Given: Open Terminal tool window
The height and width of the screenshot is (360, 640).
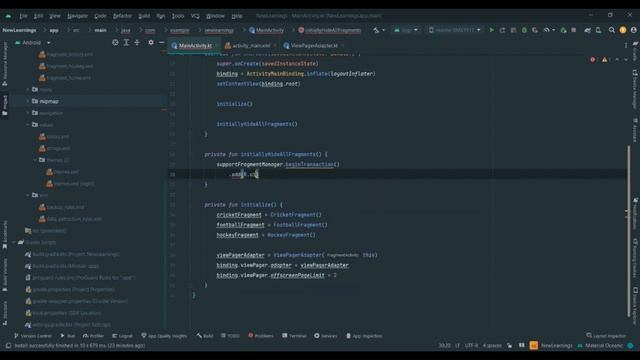Looking at the screenshot, I should tap(294, 336).
